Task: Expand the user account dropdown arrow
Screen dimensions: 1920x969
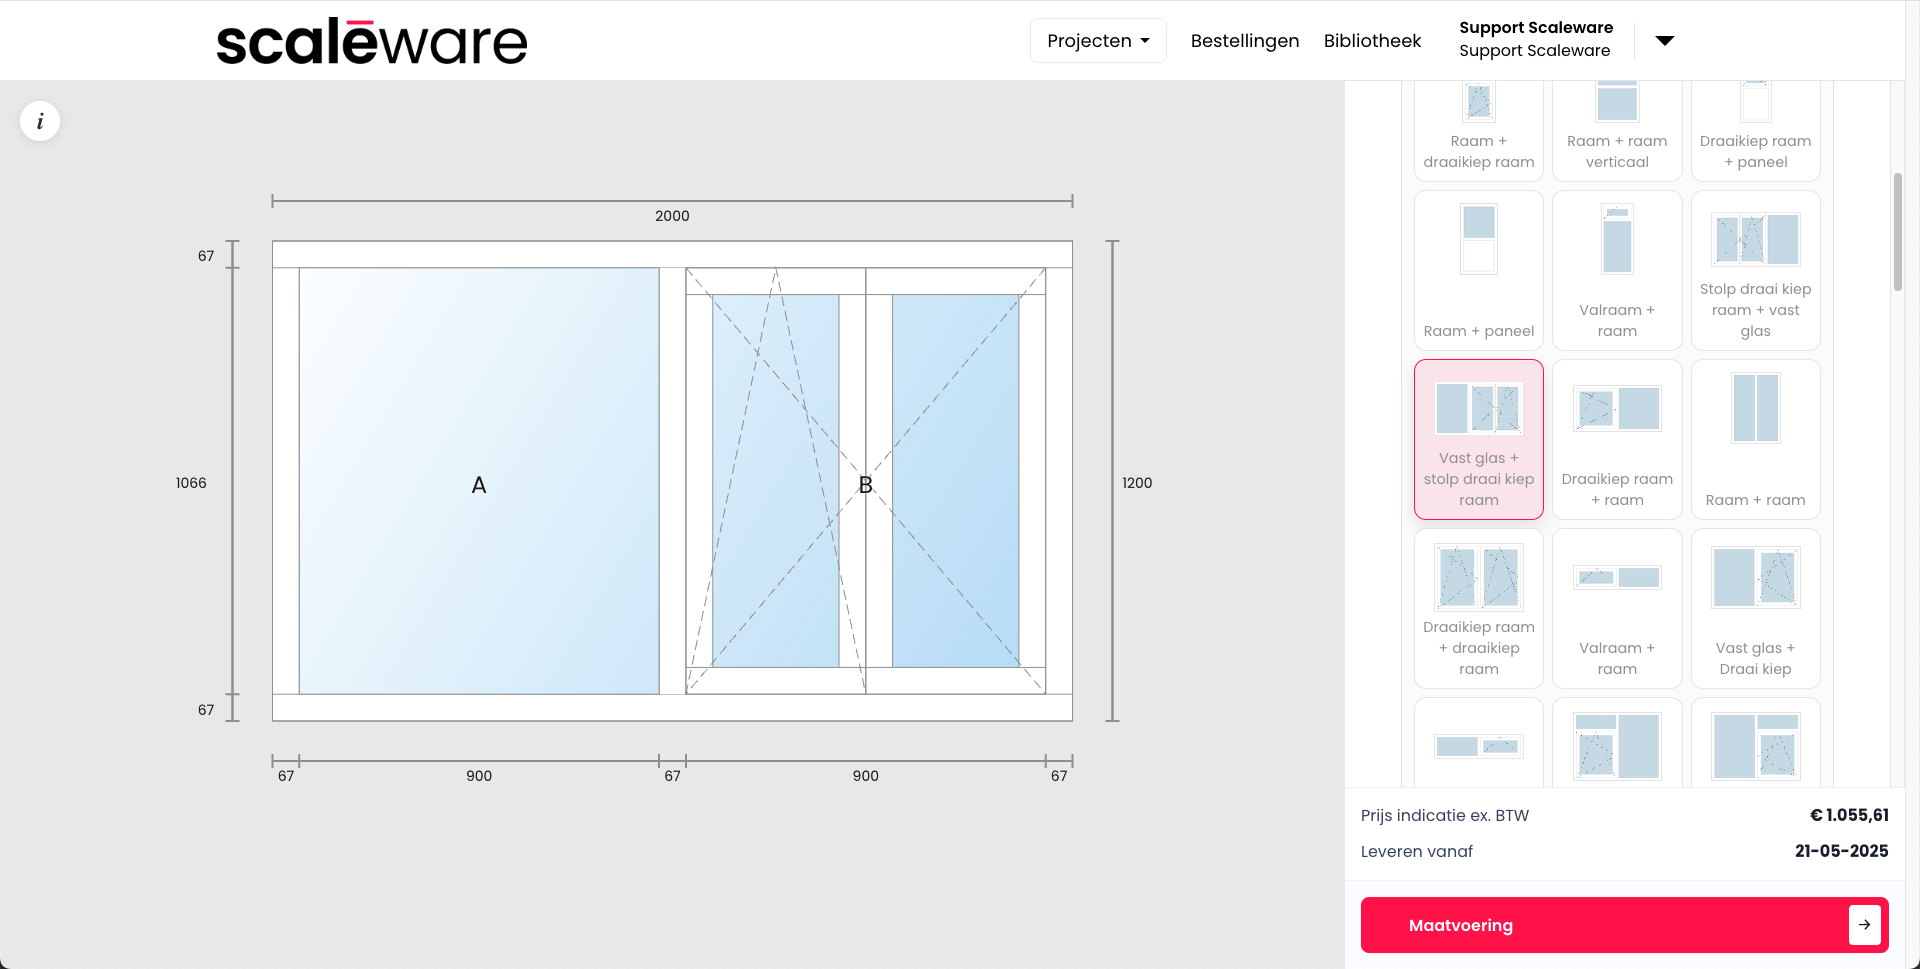Action: click(1664, 41)
